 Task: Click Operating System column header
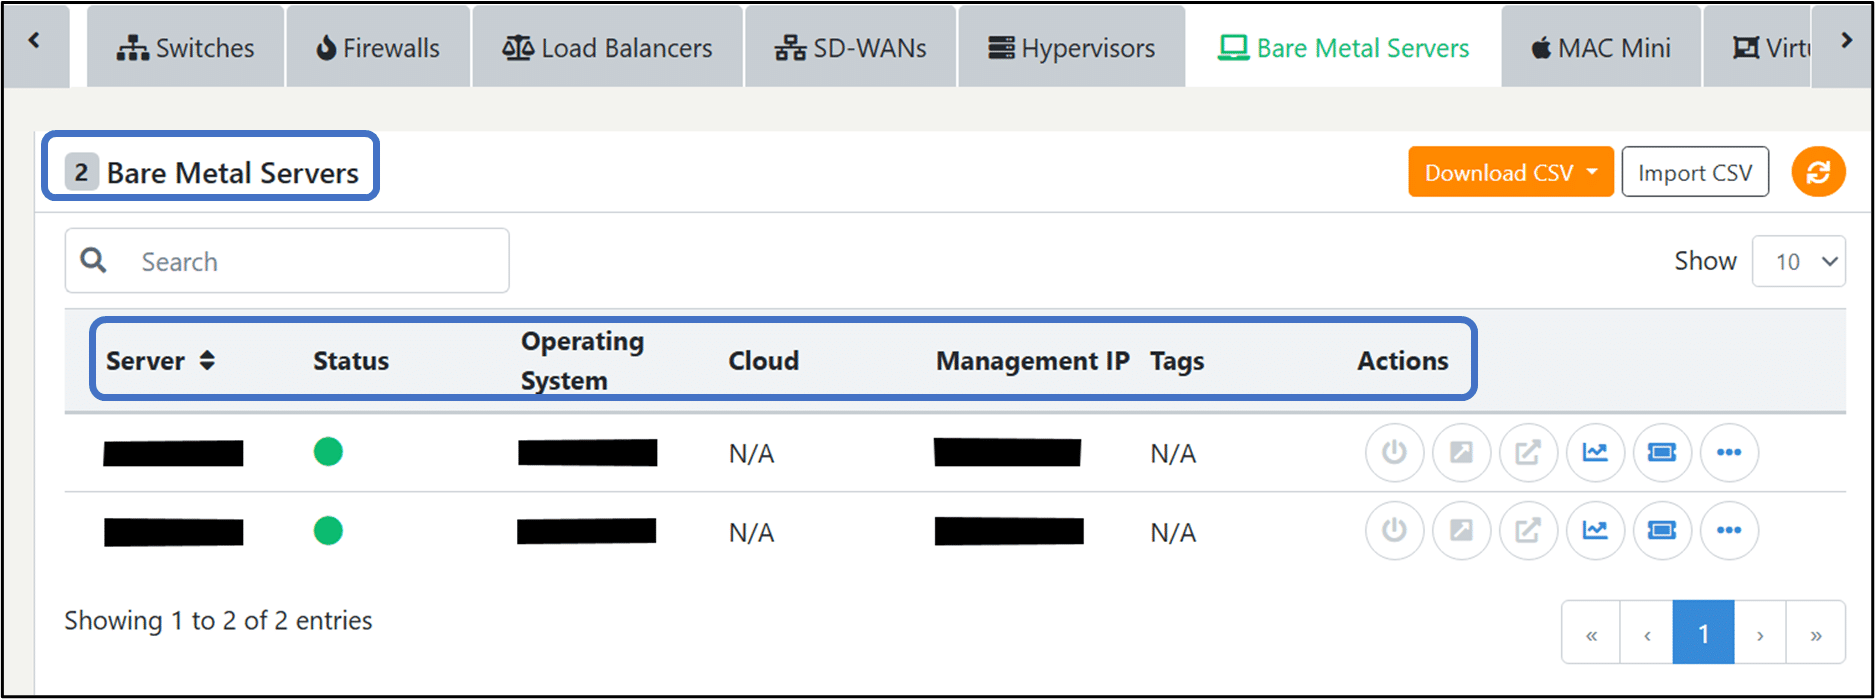pyautogui.click(x=582, y=361)
